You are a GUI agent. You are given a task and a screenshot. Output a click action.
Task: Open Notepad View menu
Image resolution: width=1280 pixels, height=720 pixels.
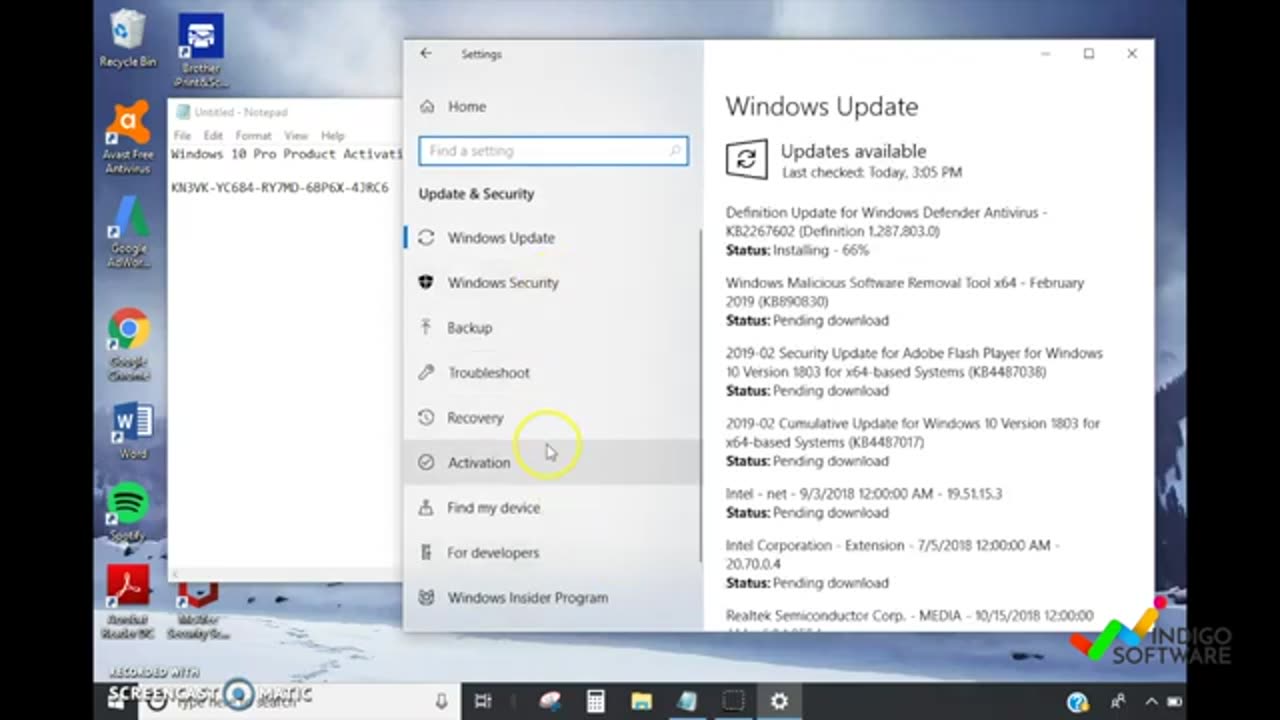(296, 135)
